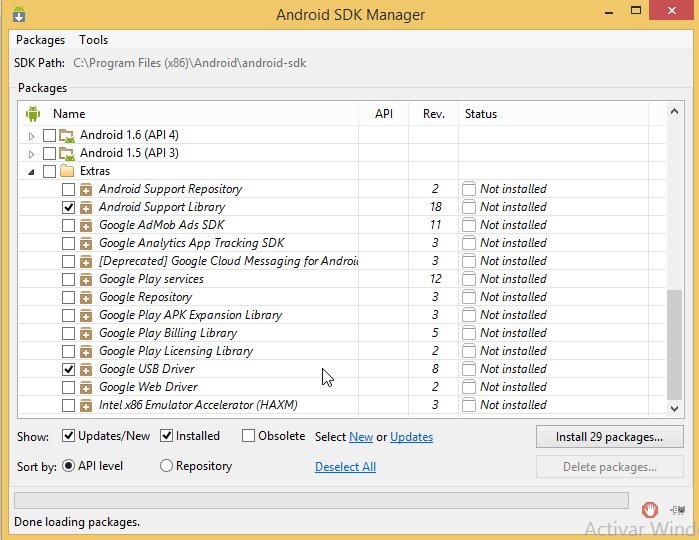Image resolution: width=699 pixels, height=540 pixels.
Task: Open the Tools menu
Action: click(94, 40)
